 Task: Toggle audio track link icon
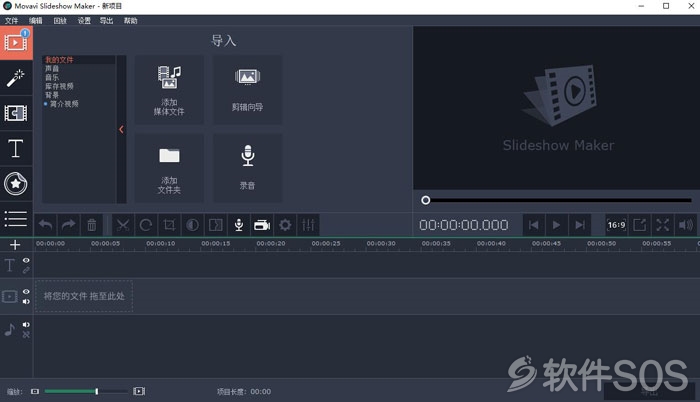coord(26,335)
